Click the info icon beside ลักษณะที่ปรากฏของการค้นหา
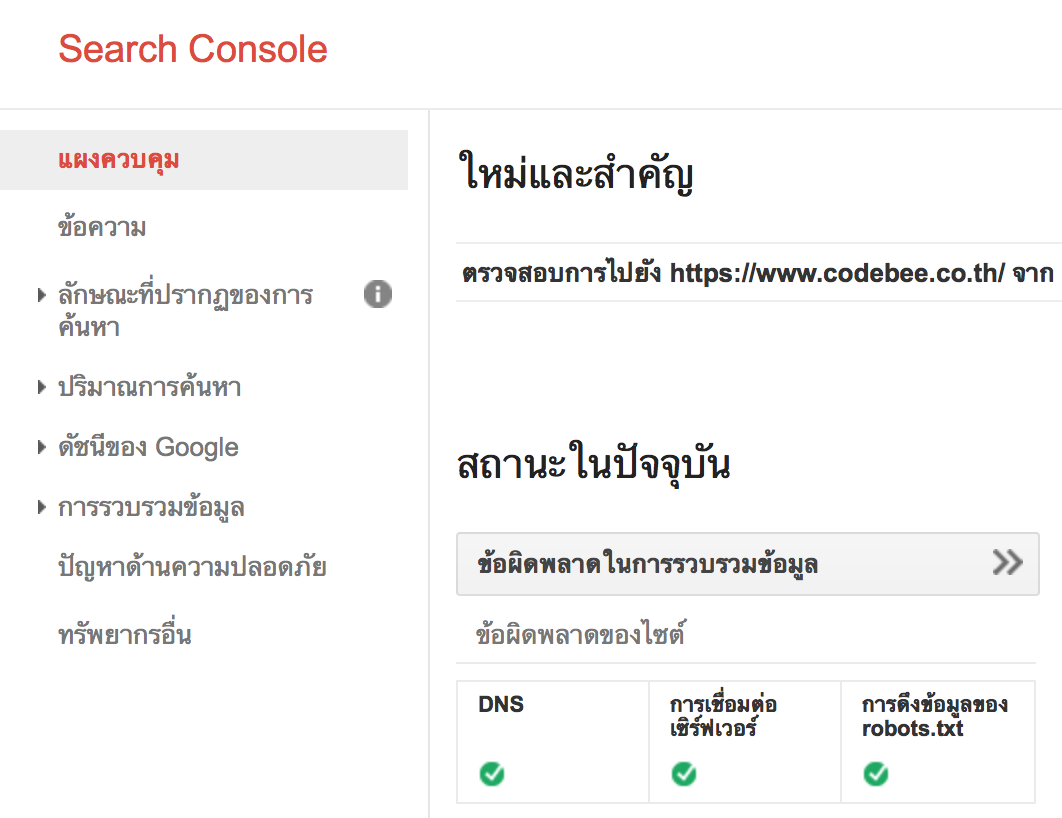 click(378, 294)
